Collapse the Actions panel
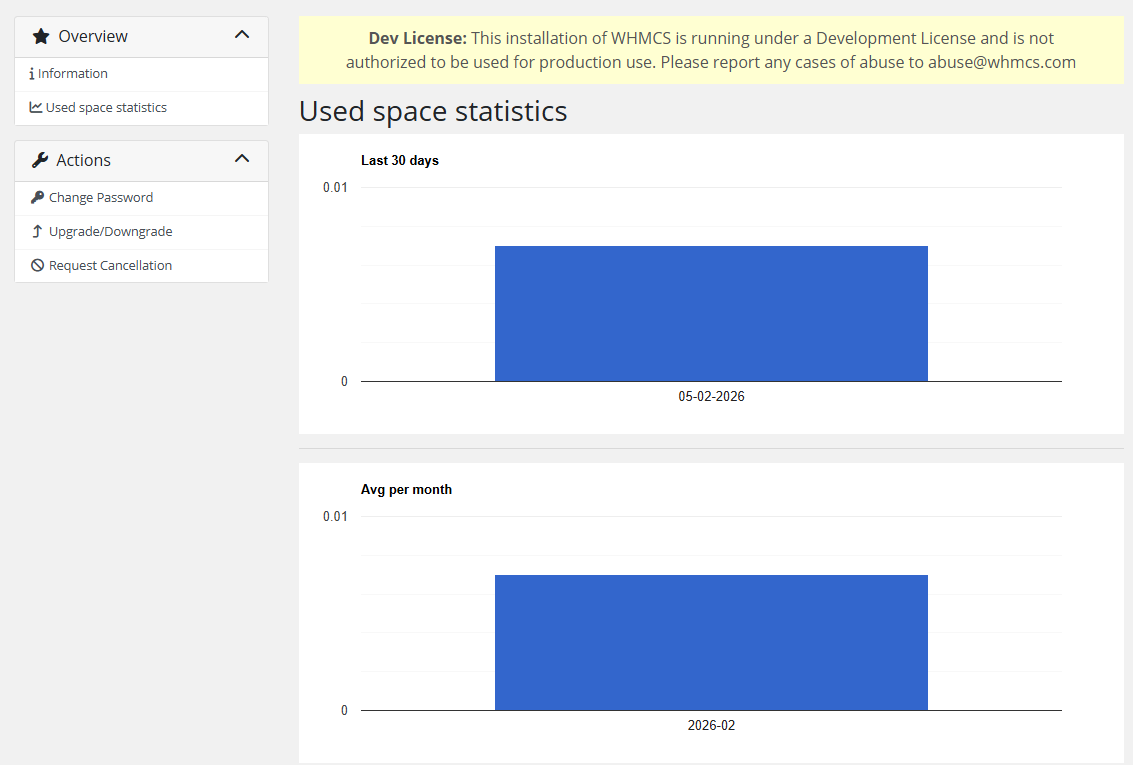The width and height of the screenshot is (1133, 765). [241, 158]
